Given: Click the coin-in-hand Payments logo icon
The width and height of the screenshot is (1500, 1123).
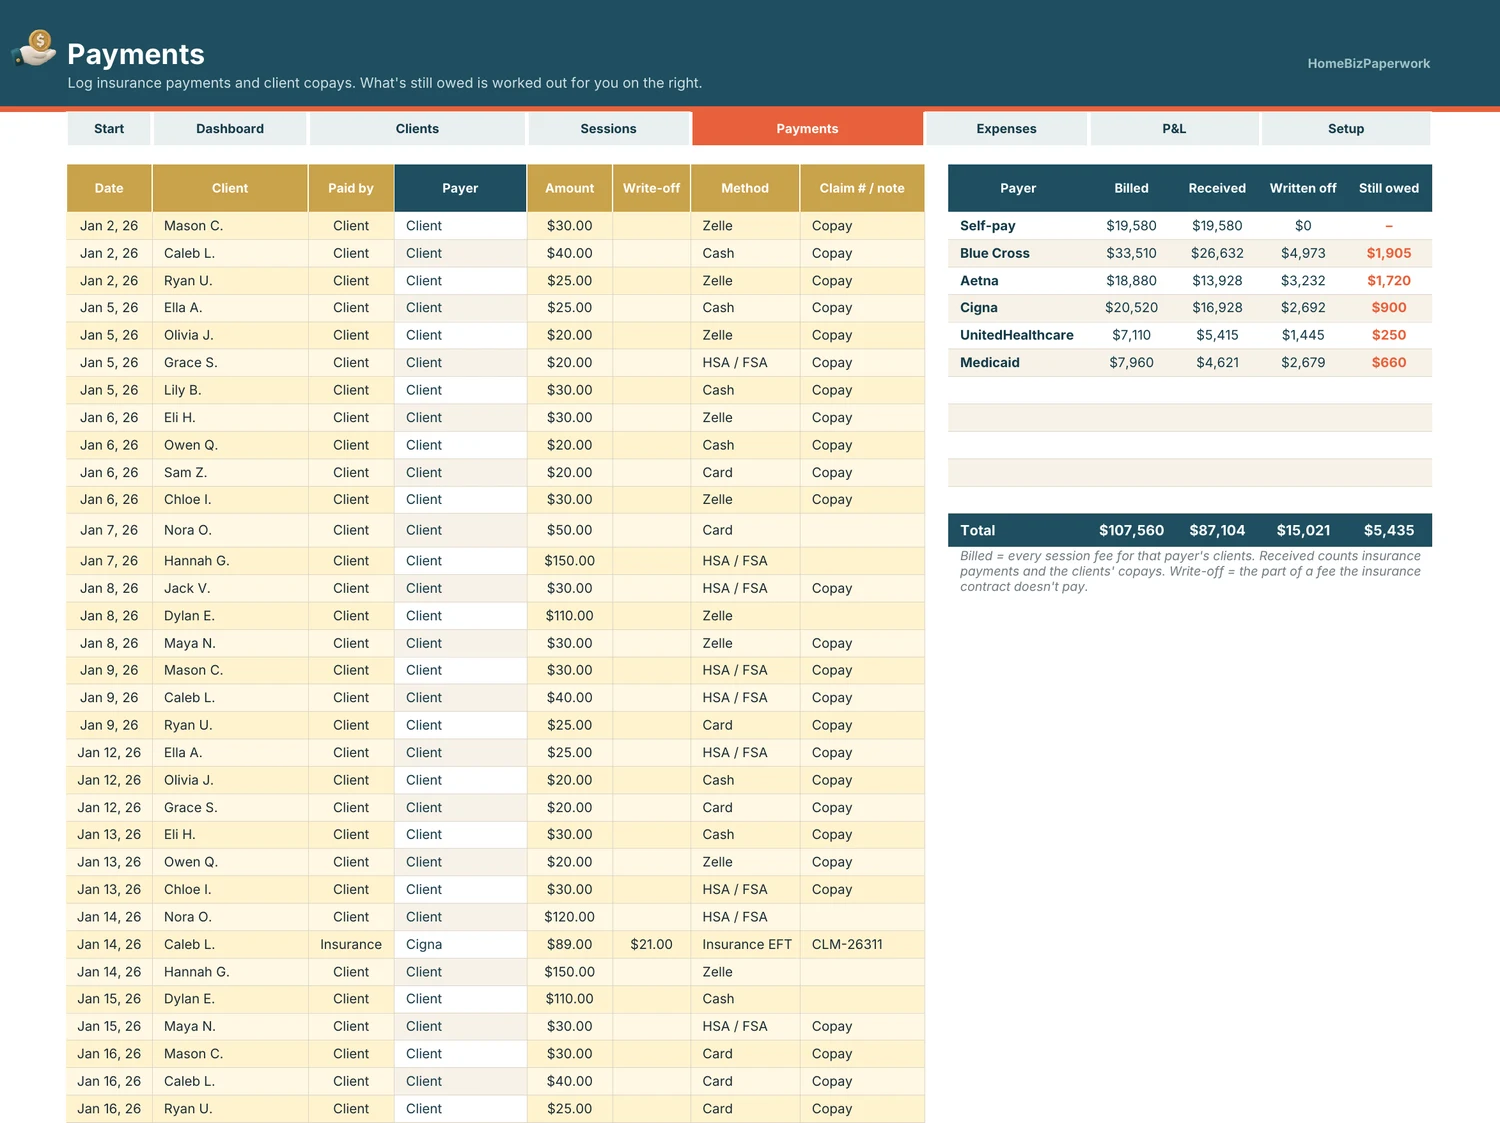Looking at the screenshot, I should pos(35,48).
